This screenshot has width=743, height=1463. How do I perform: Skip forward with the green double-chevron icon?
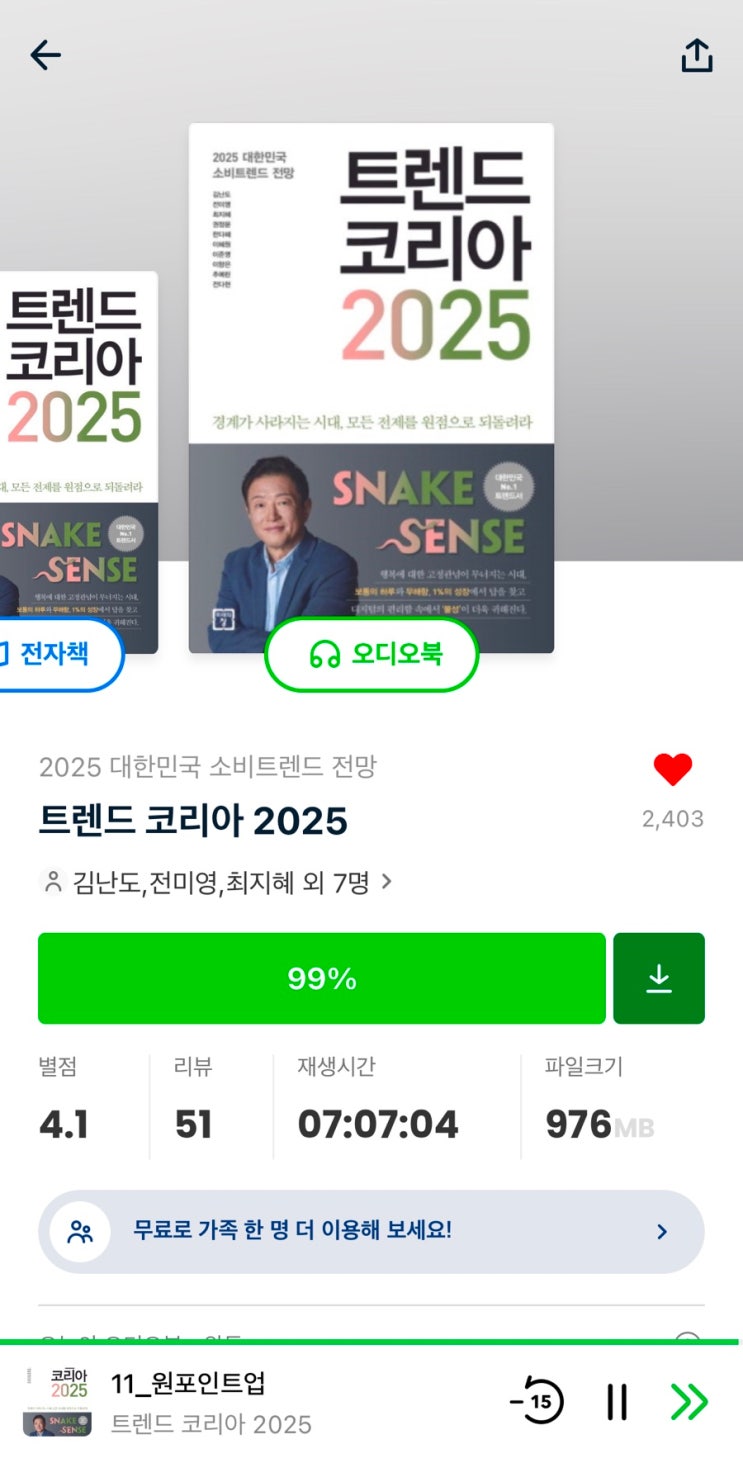click(689, 1401)
